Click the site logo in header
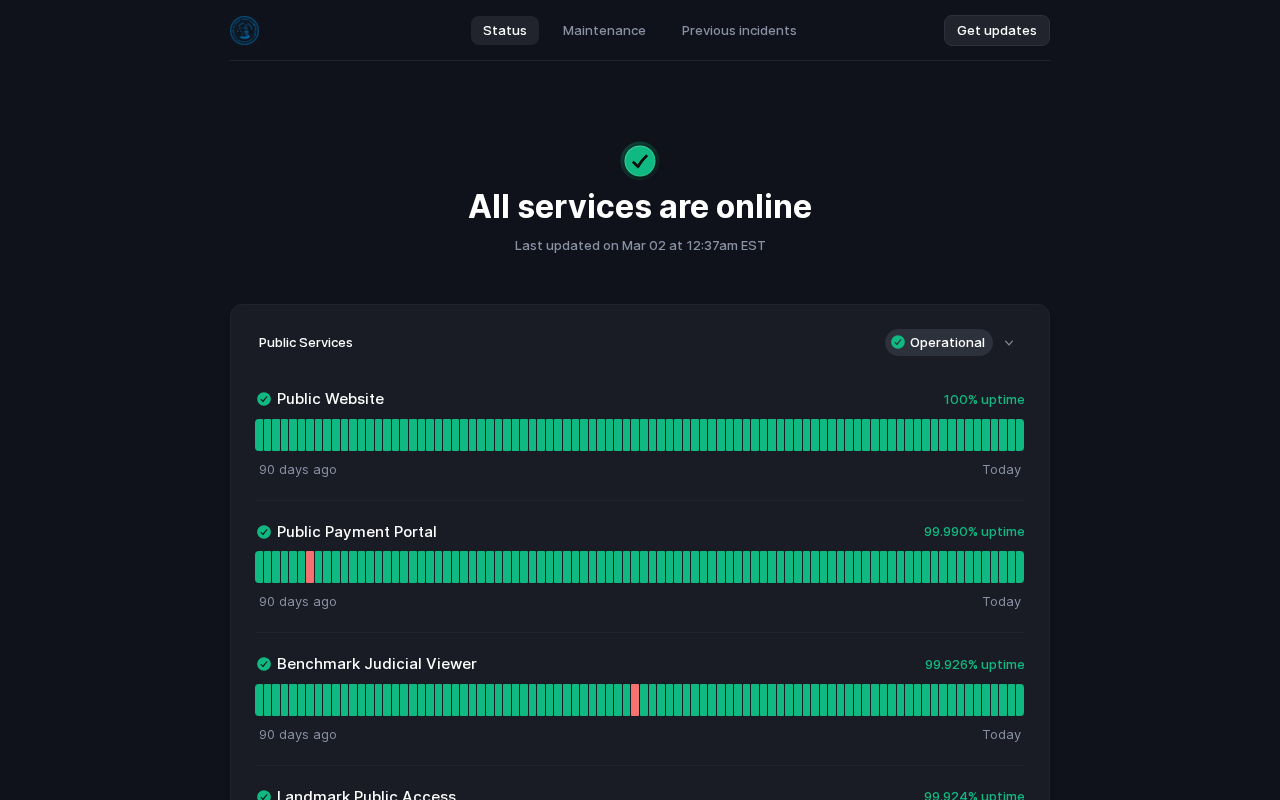Image resolution: width=1280 pixels, height=800 pixels. 244,30
